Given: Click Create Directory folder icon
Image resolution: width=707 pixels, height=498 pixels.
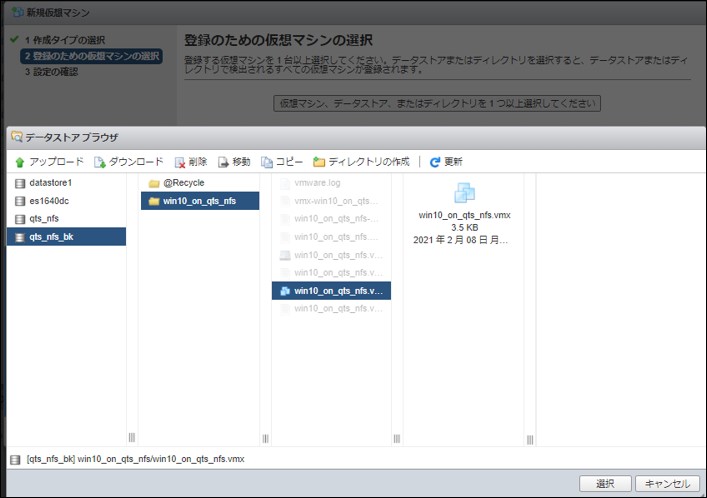Looking at the screenshot, I should [x=319, y=162].
